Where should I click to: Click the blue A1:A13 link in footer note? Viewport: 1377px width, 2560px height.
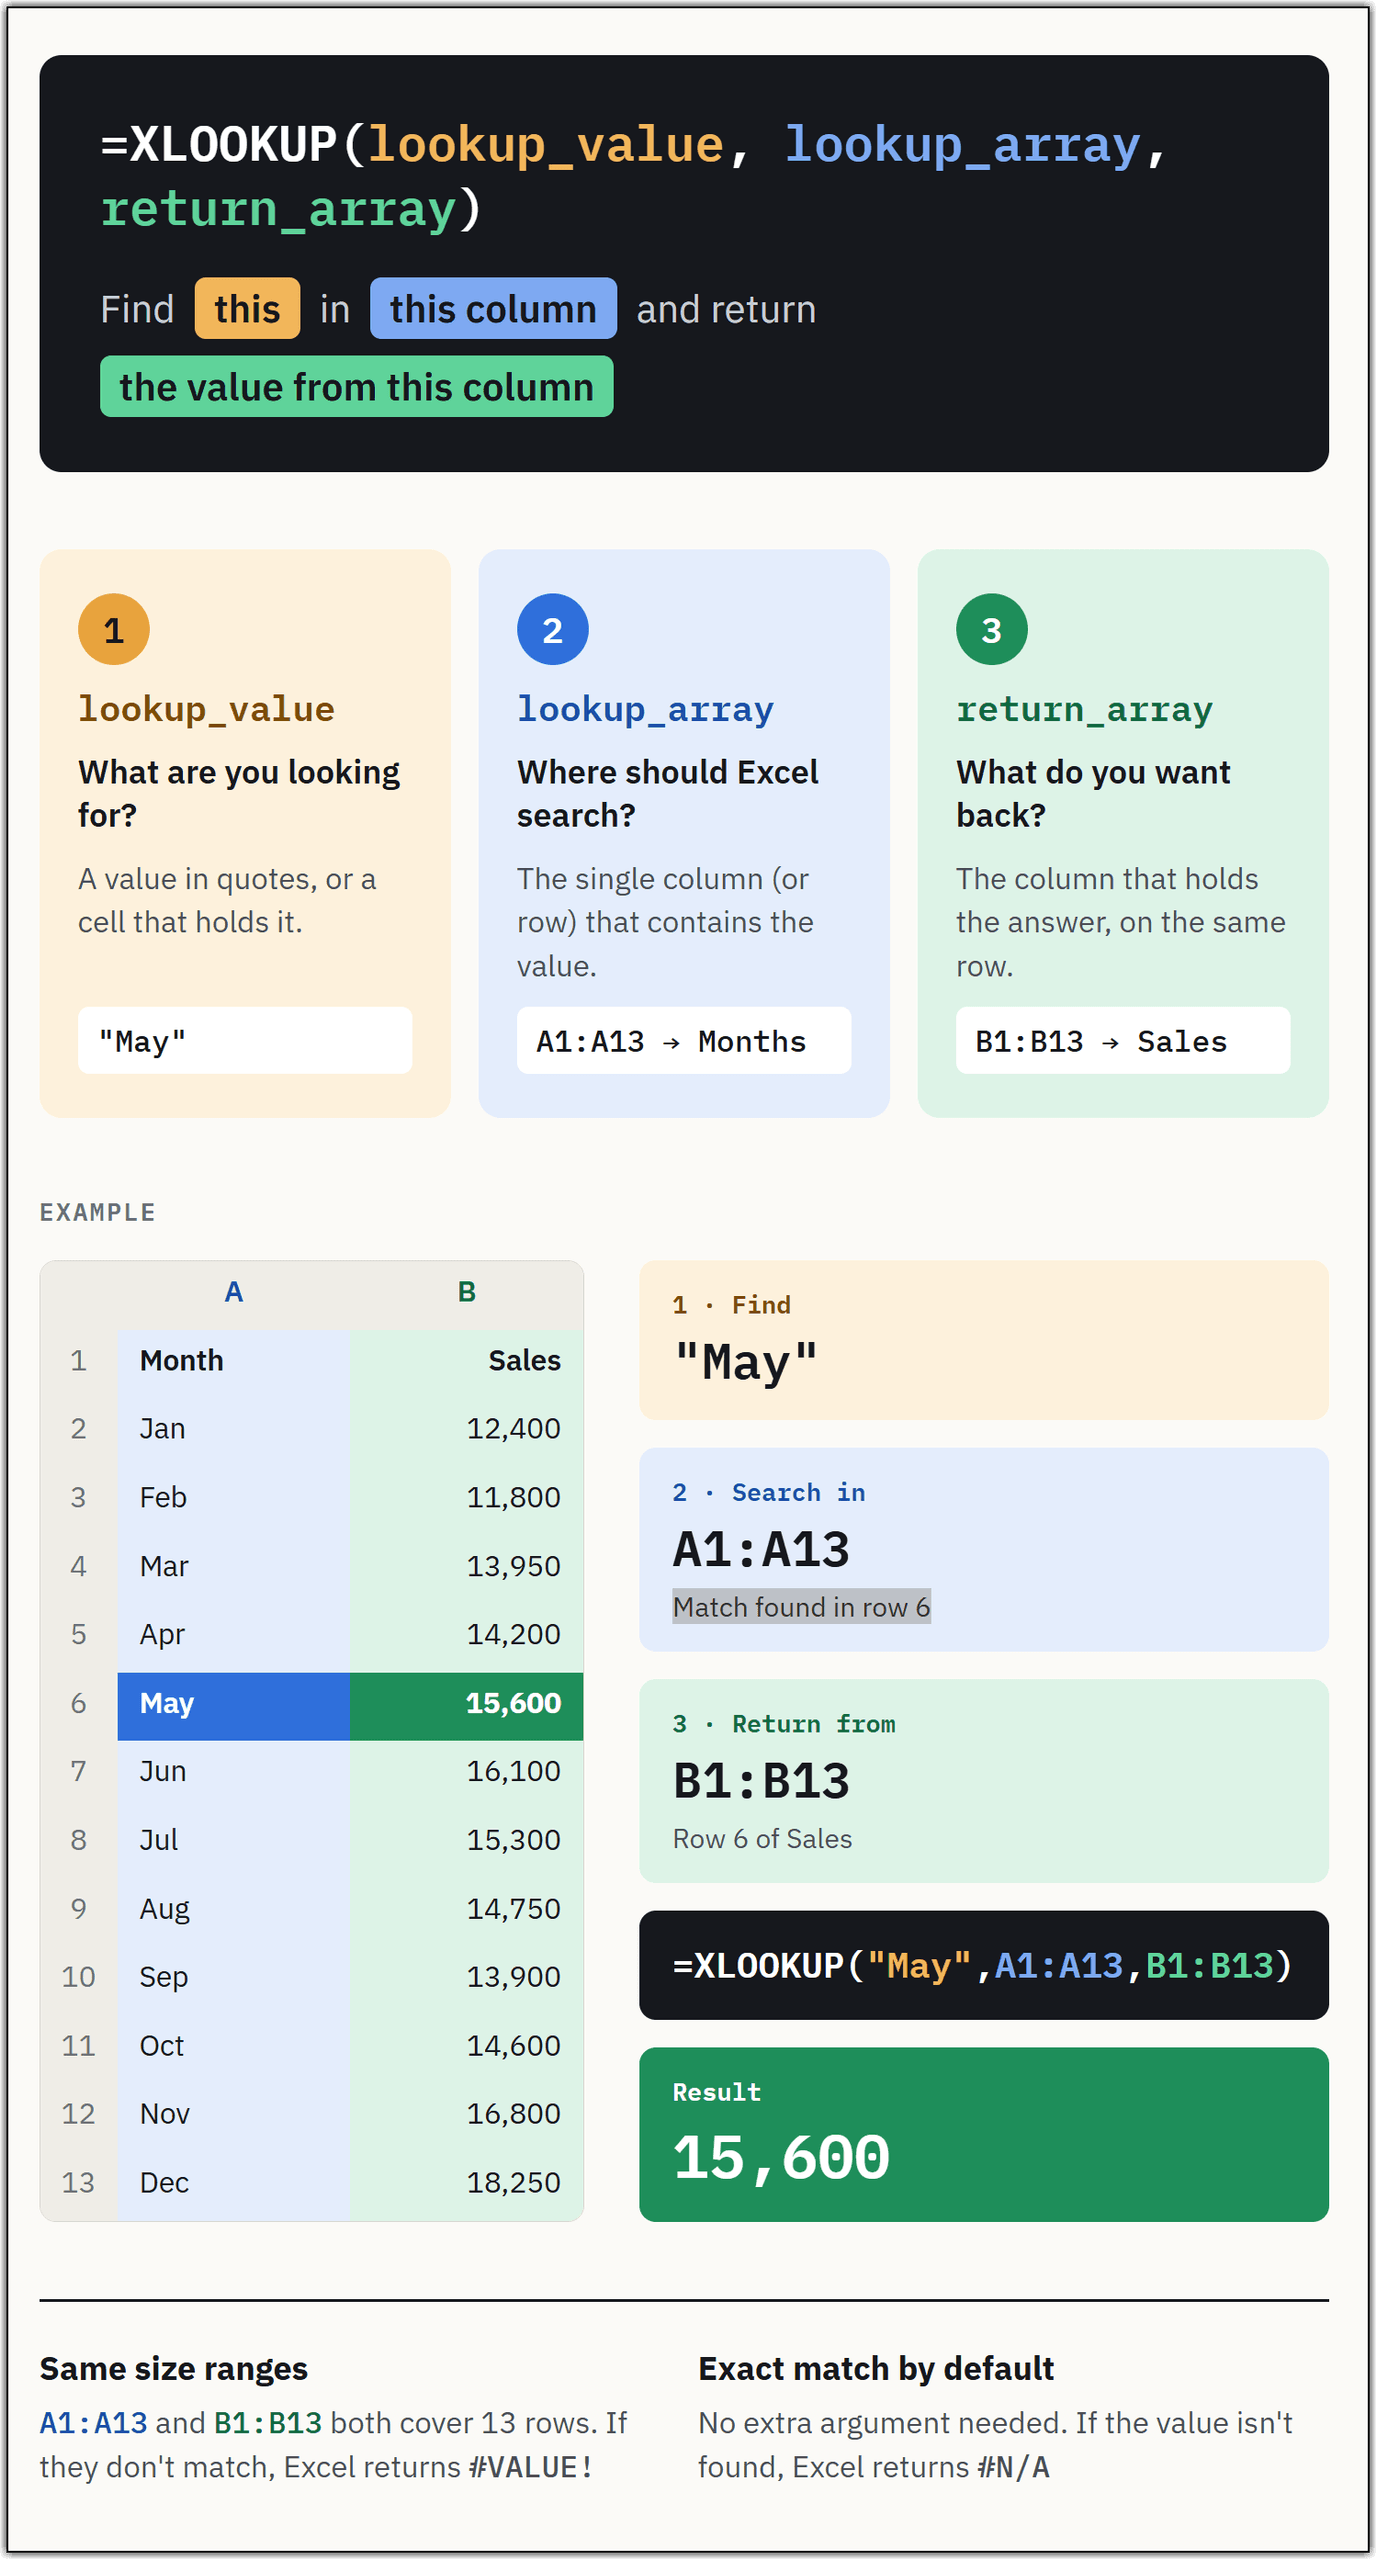coord(93,2424)
